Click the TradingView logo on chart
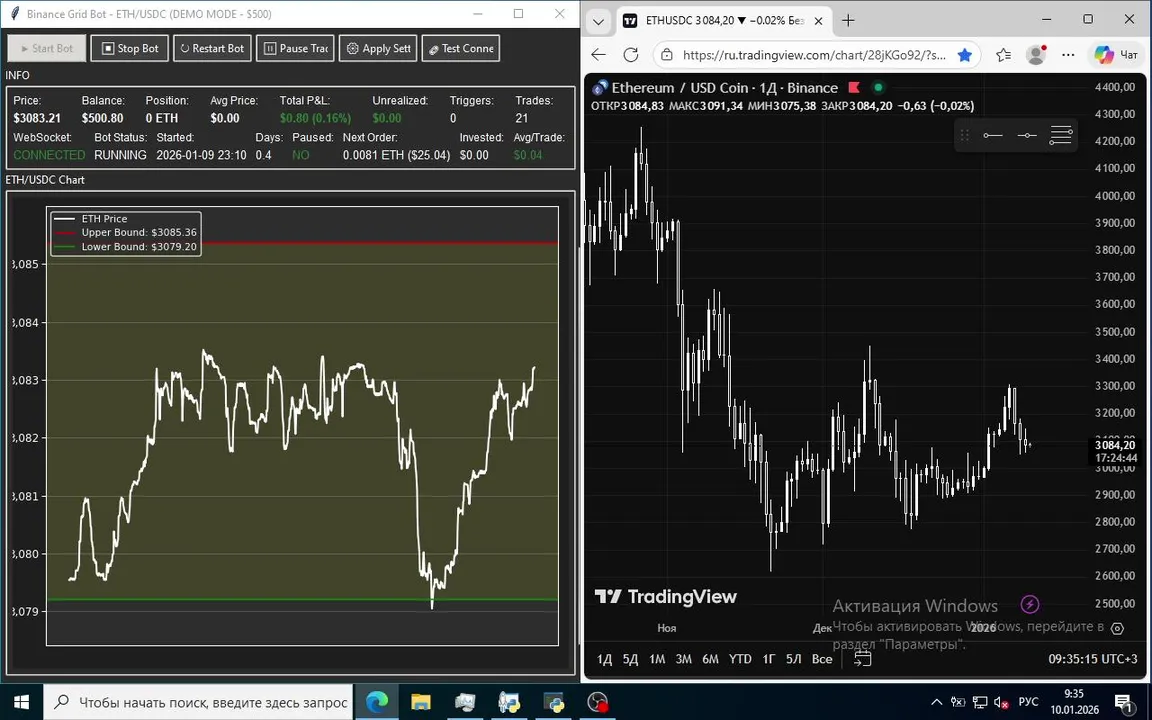The width and height of the screenshot is (1152, 720). (665, 597)
